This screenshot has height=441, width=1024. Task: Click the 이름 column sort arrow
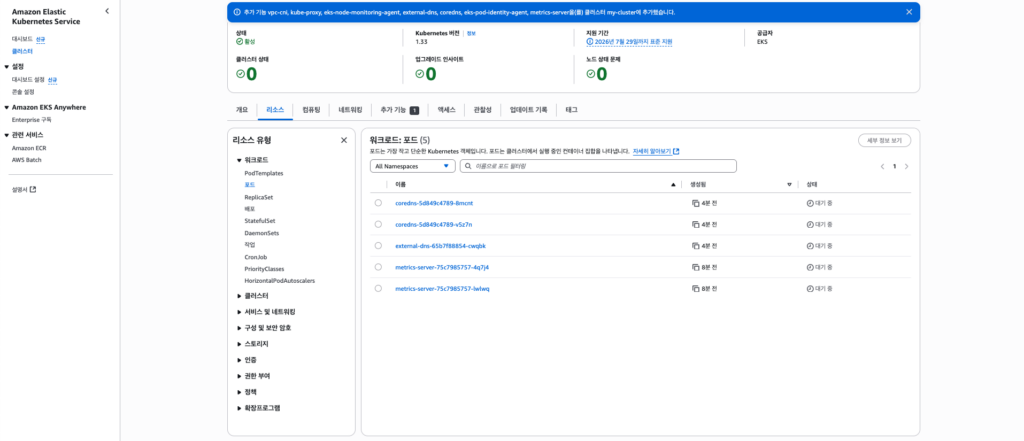coord(673,185)
